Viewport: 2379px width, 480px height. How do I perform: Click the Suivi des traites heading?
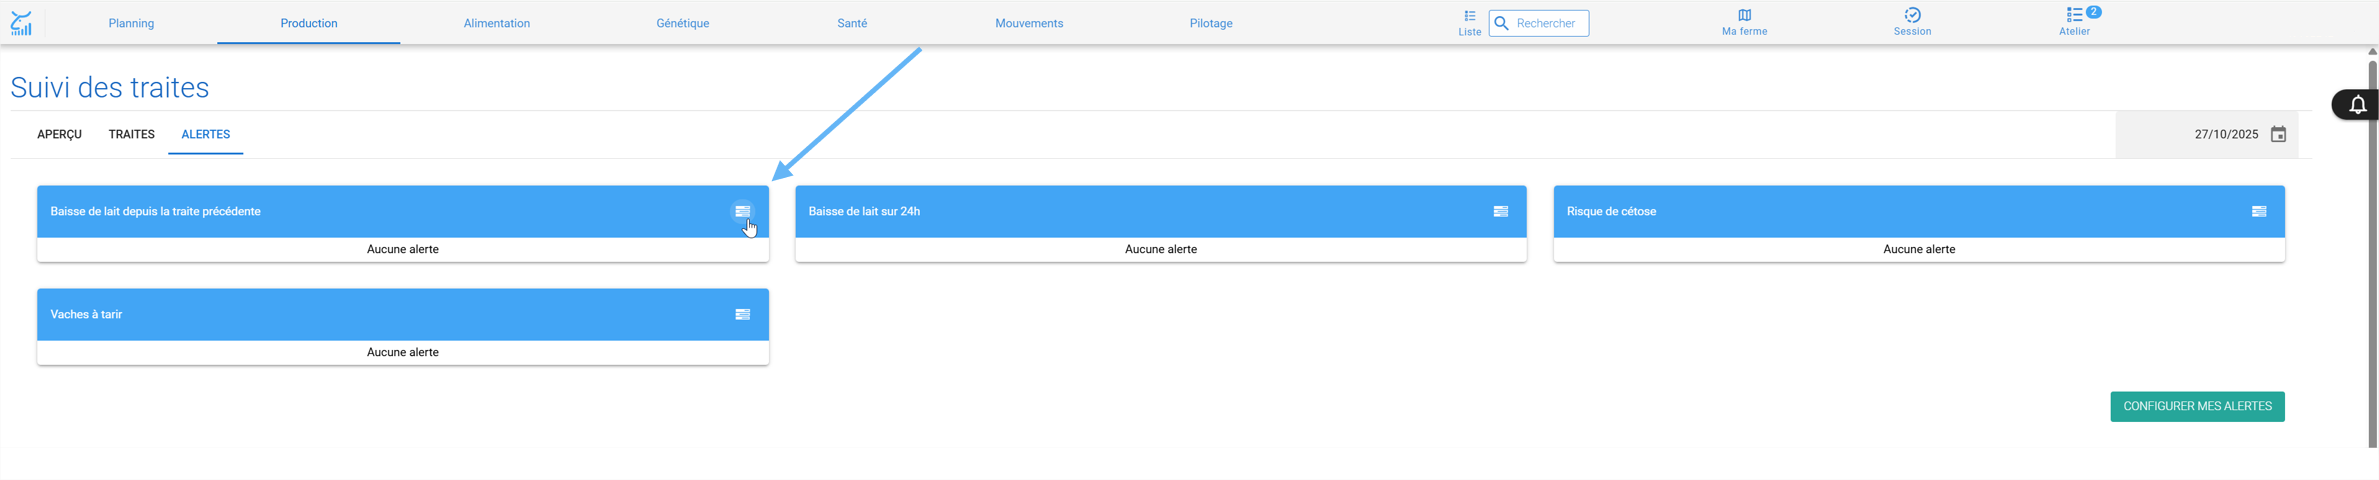(110, 87)
